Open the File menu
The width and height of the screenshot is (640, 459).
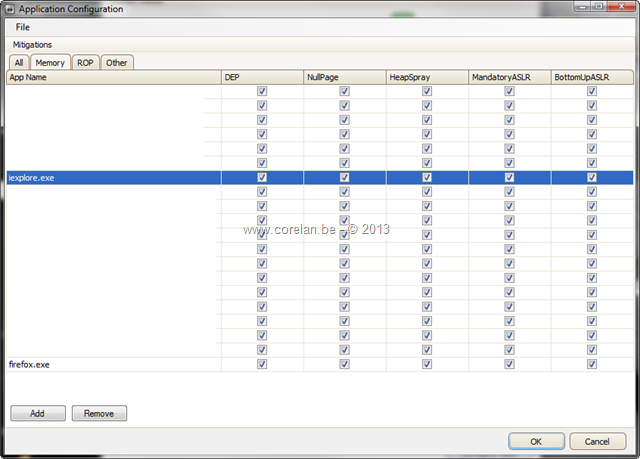pyautogui.click(x=23, y=27)
